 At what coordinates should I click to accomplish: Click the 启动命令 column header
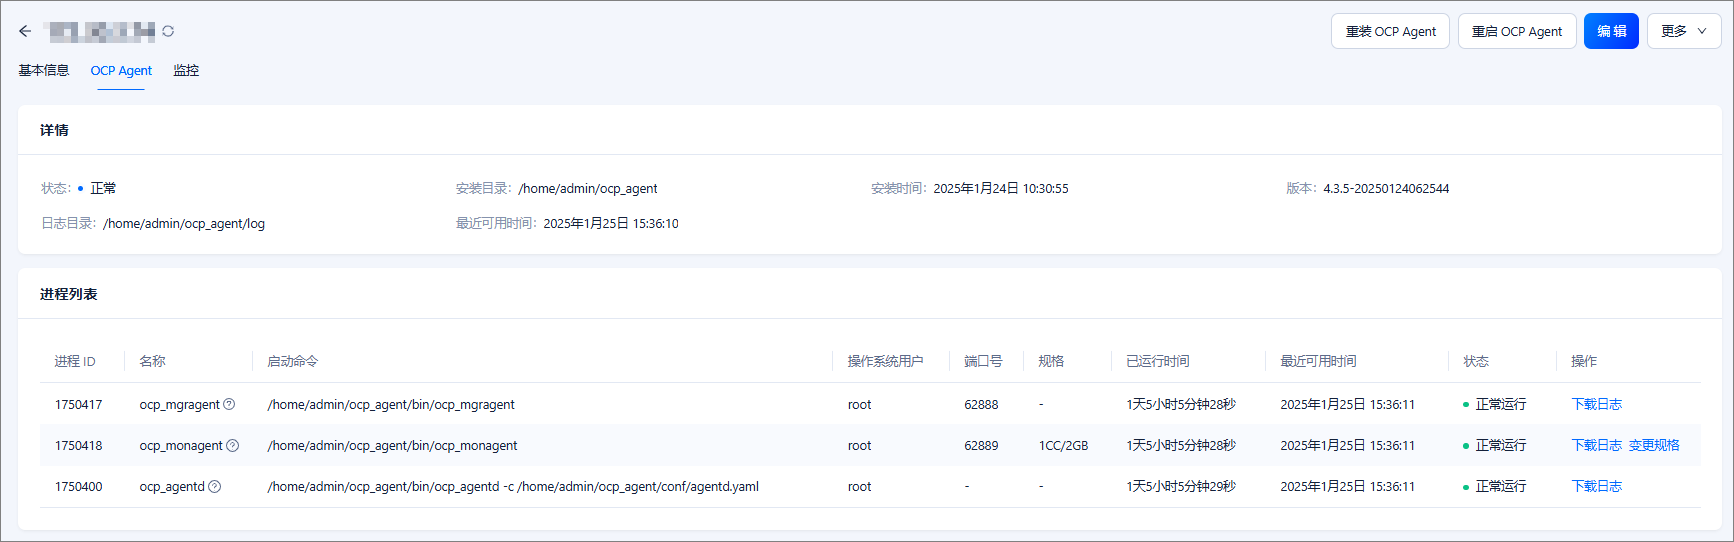pos(293,361)
